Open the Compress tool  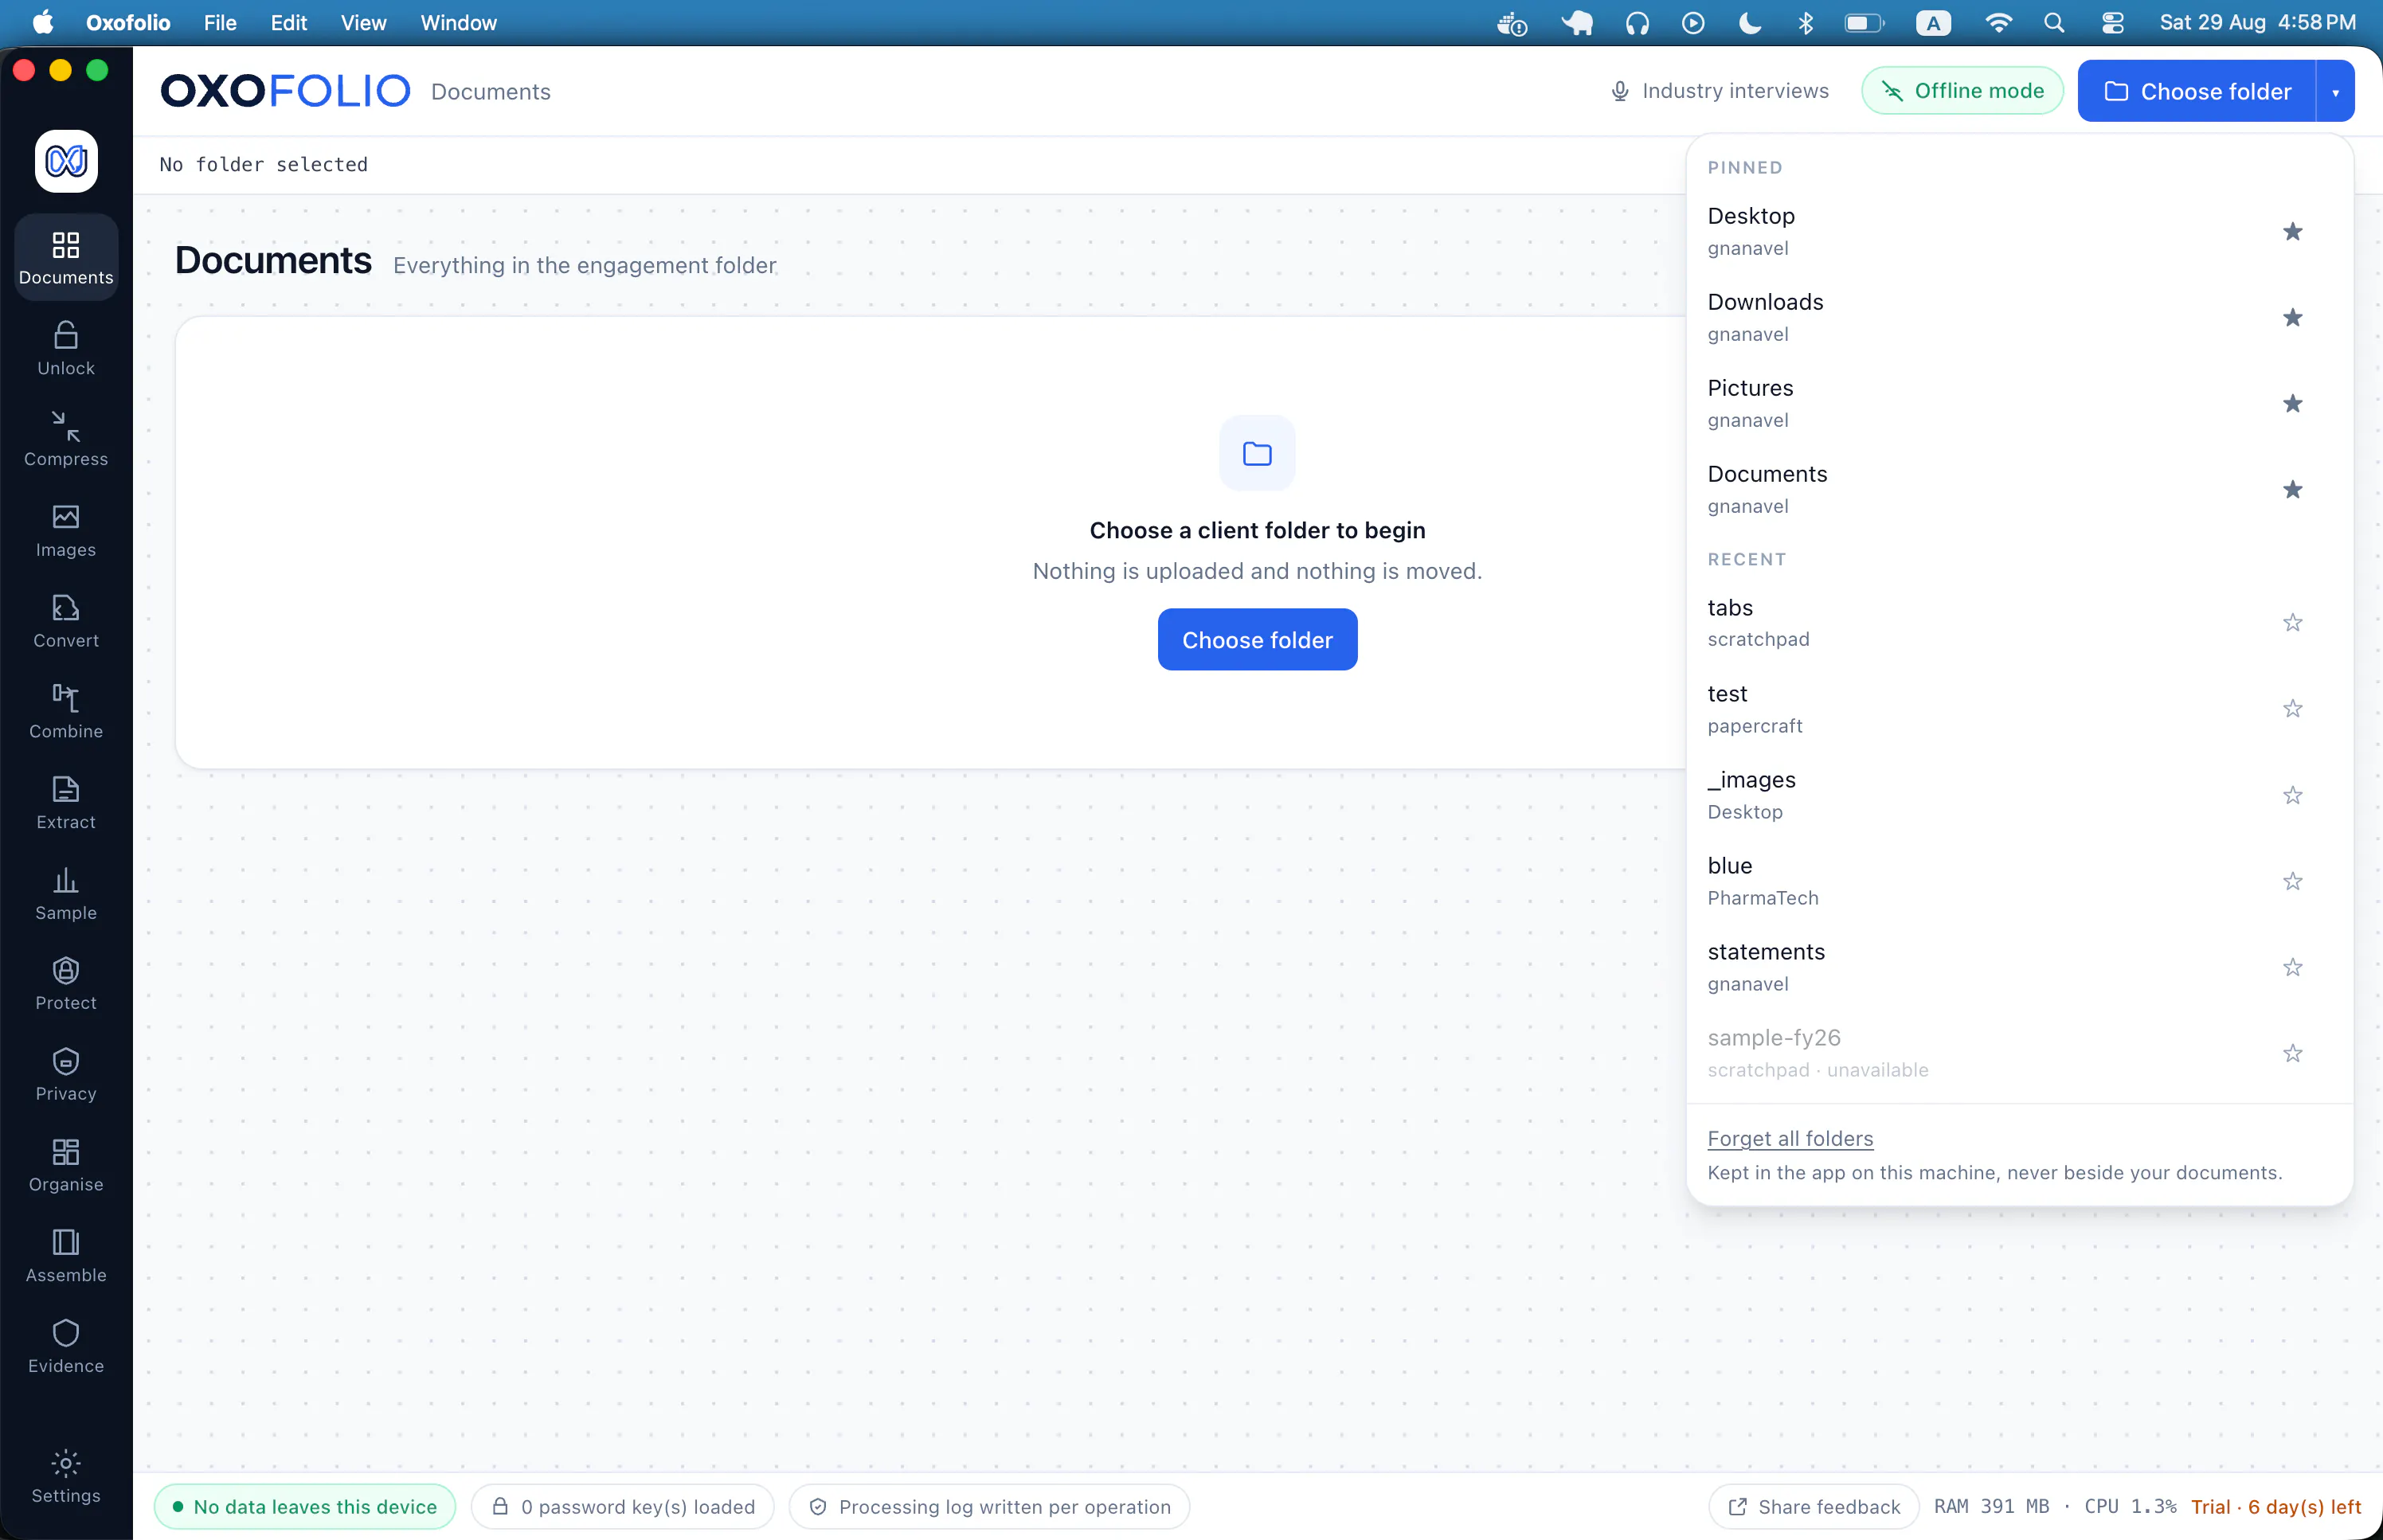pyautogui.click(x=66, y=440)
